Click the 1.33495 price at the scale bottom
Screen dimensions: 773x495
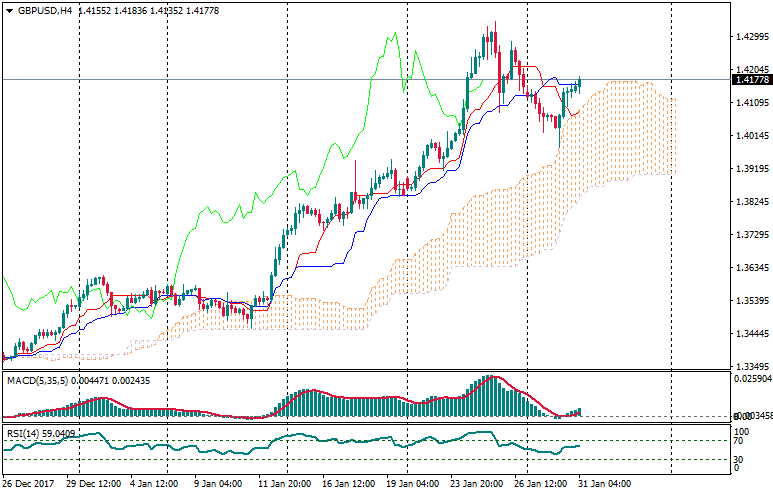coord(750,366)
